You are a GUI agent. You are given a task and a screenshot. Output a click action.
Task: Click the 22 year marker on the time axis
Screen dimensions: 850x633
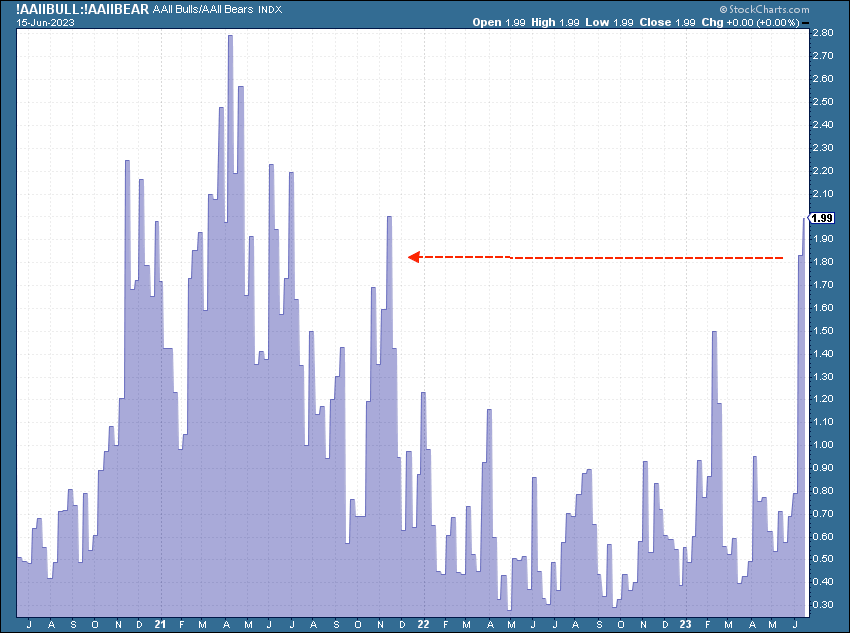click(x=423, y=625)
